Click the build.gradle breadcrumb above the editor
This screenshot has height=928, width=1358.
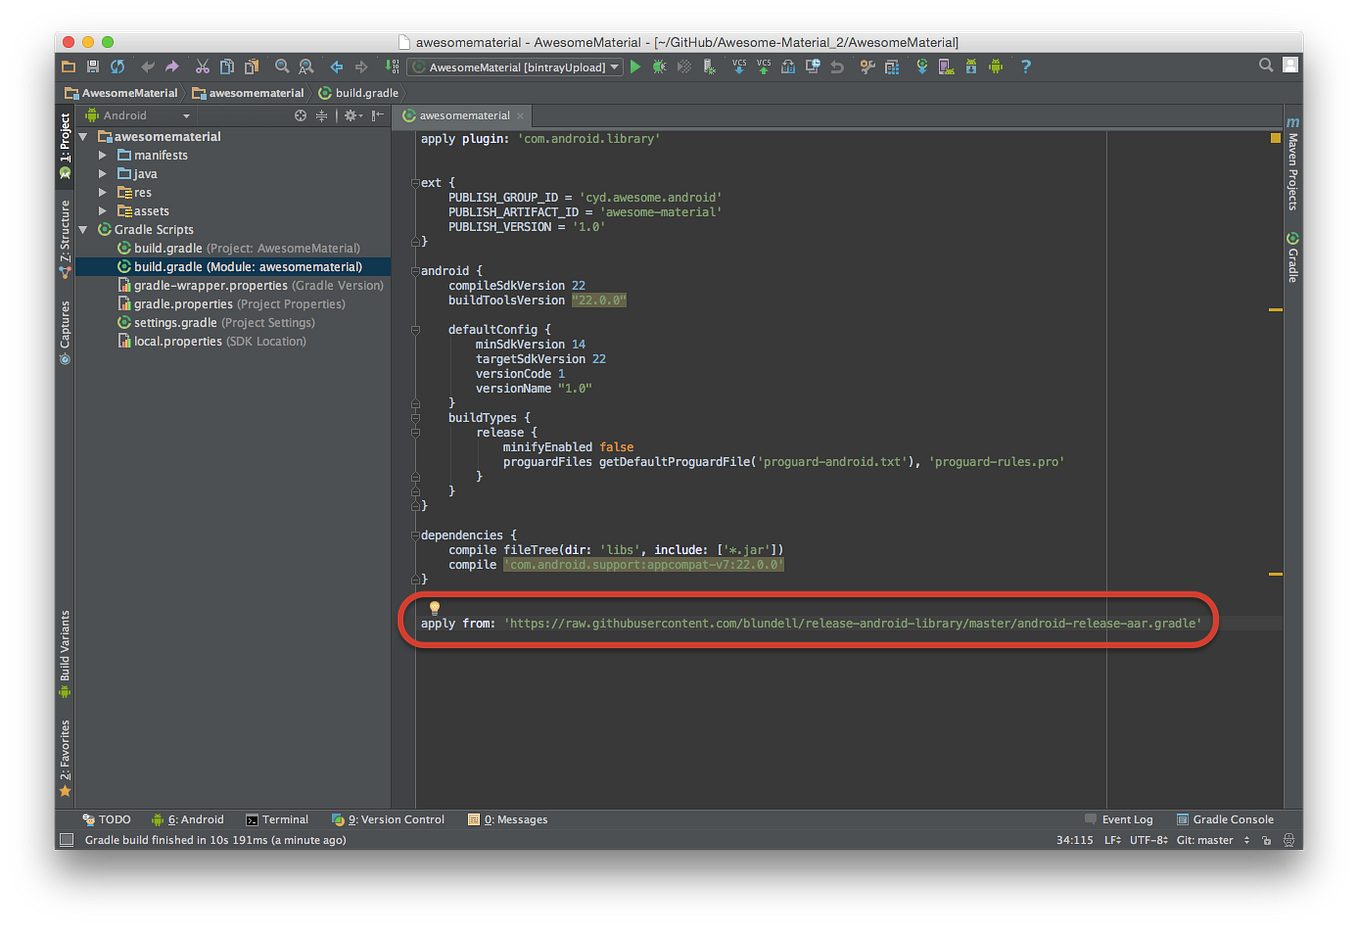(365, 91)
